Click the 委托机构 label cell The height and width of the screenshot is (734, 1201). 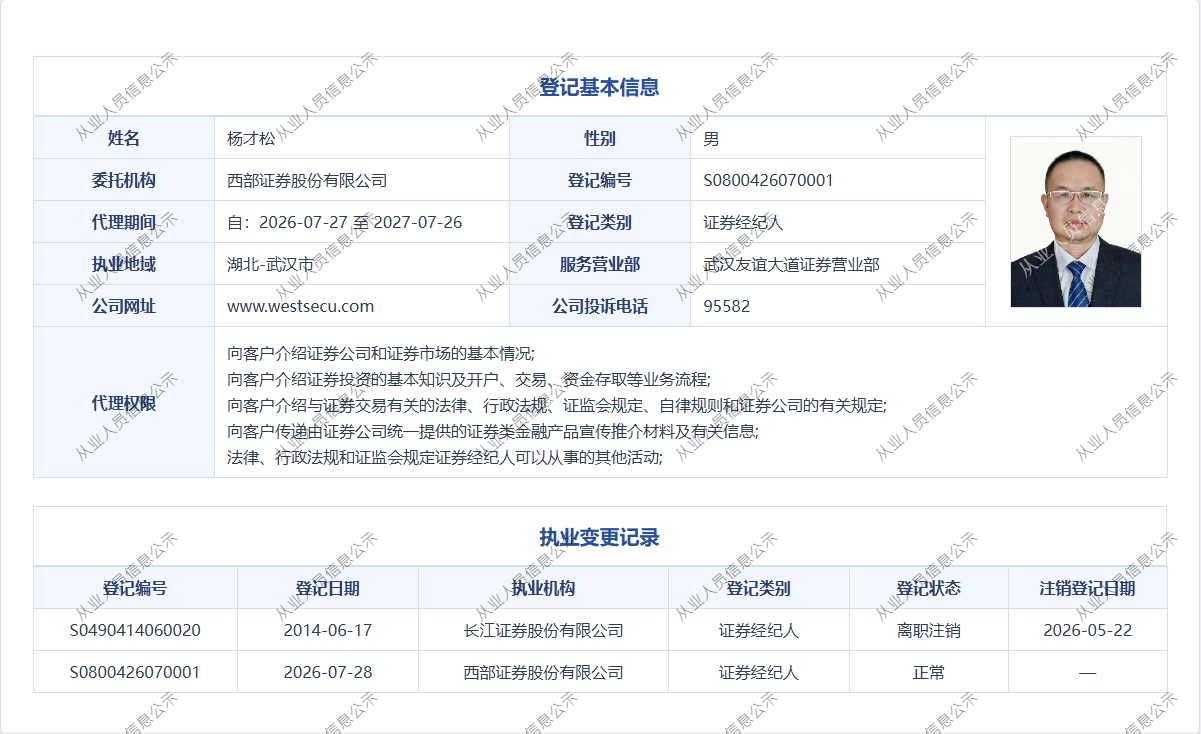pyautogui.click(x=124, y=180)
